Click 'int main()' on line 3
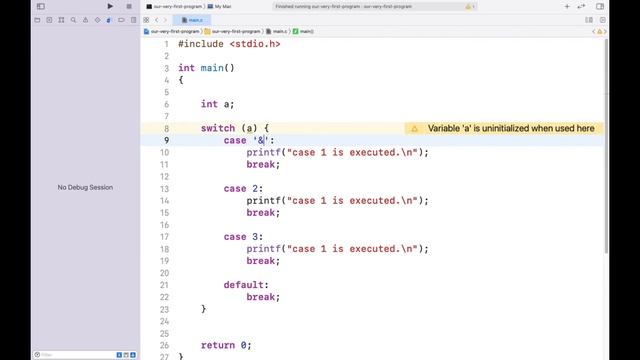The image size is (640, 360). 206,68
